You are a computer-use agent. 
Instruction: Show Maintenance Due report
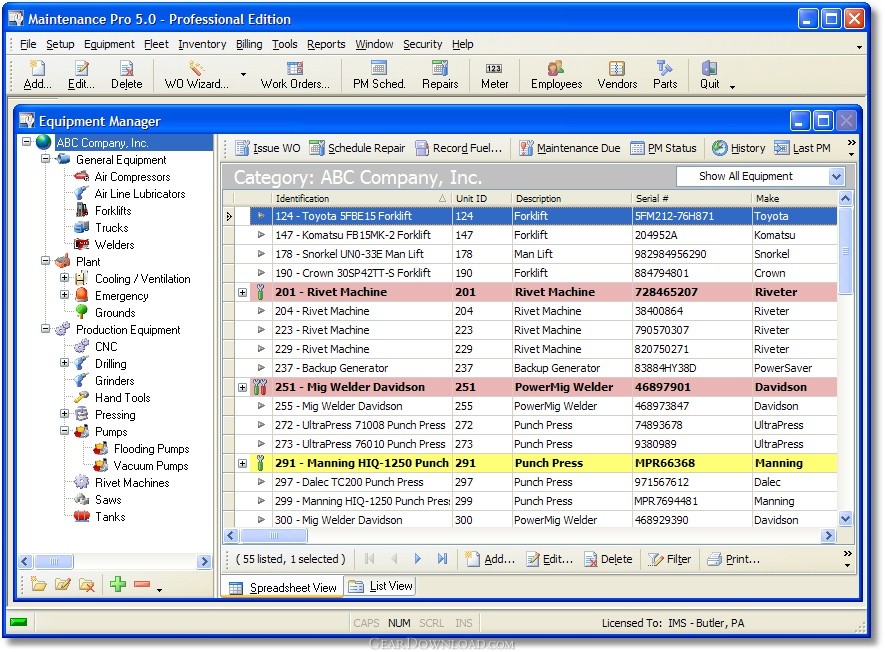(569, 148)
